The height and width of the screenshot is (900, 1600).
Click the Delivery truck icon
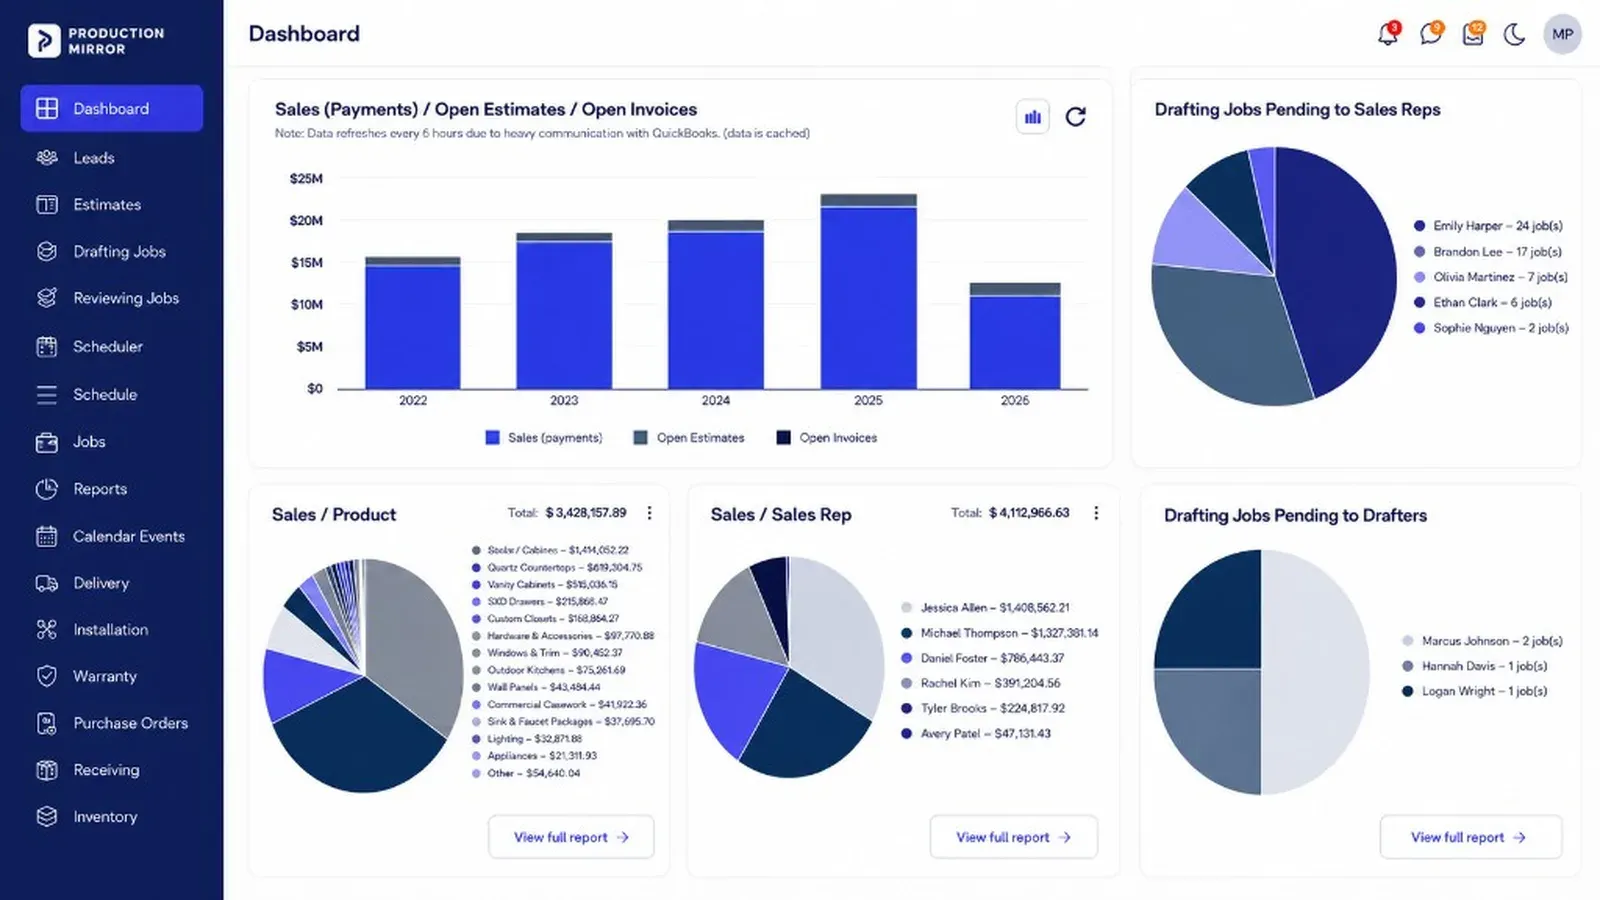[47, 583]
